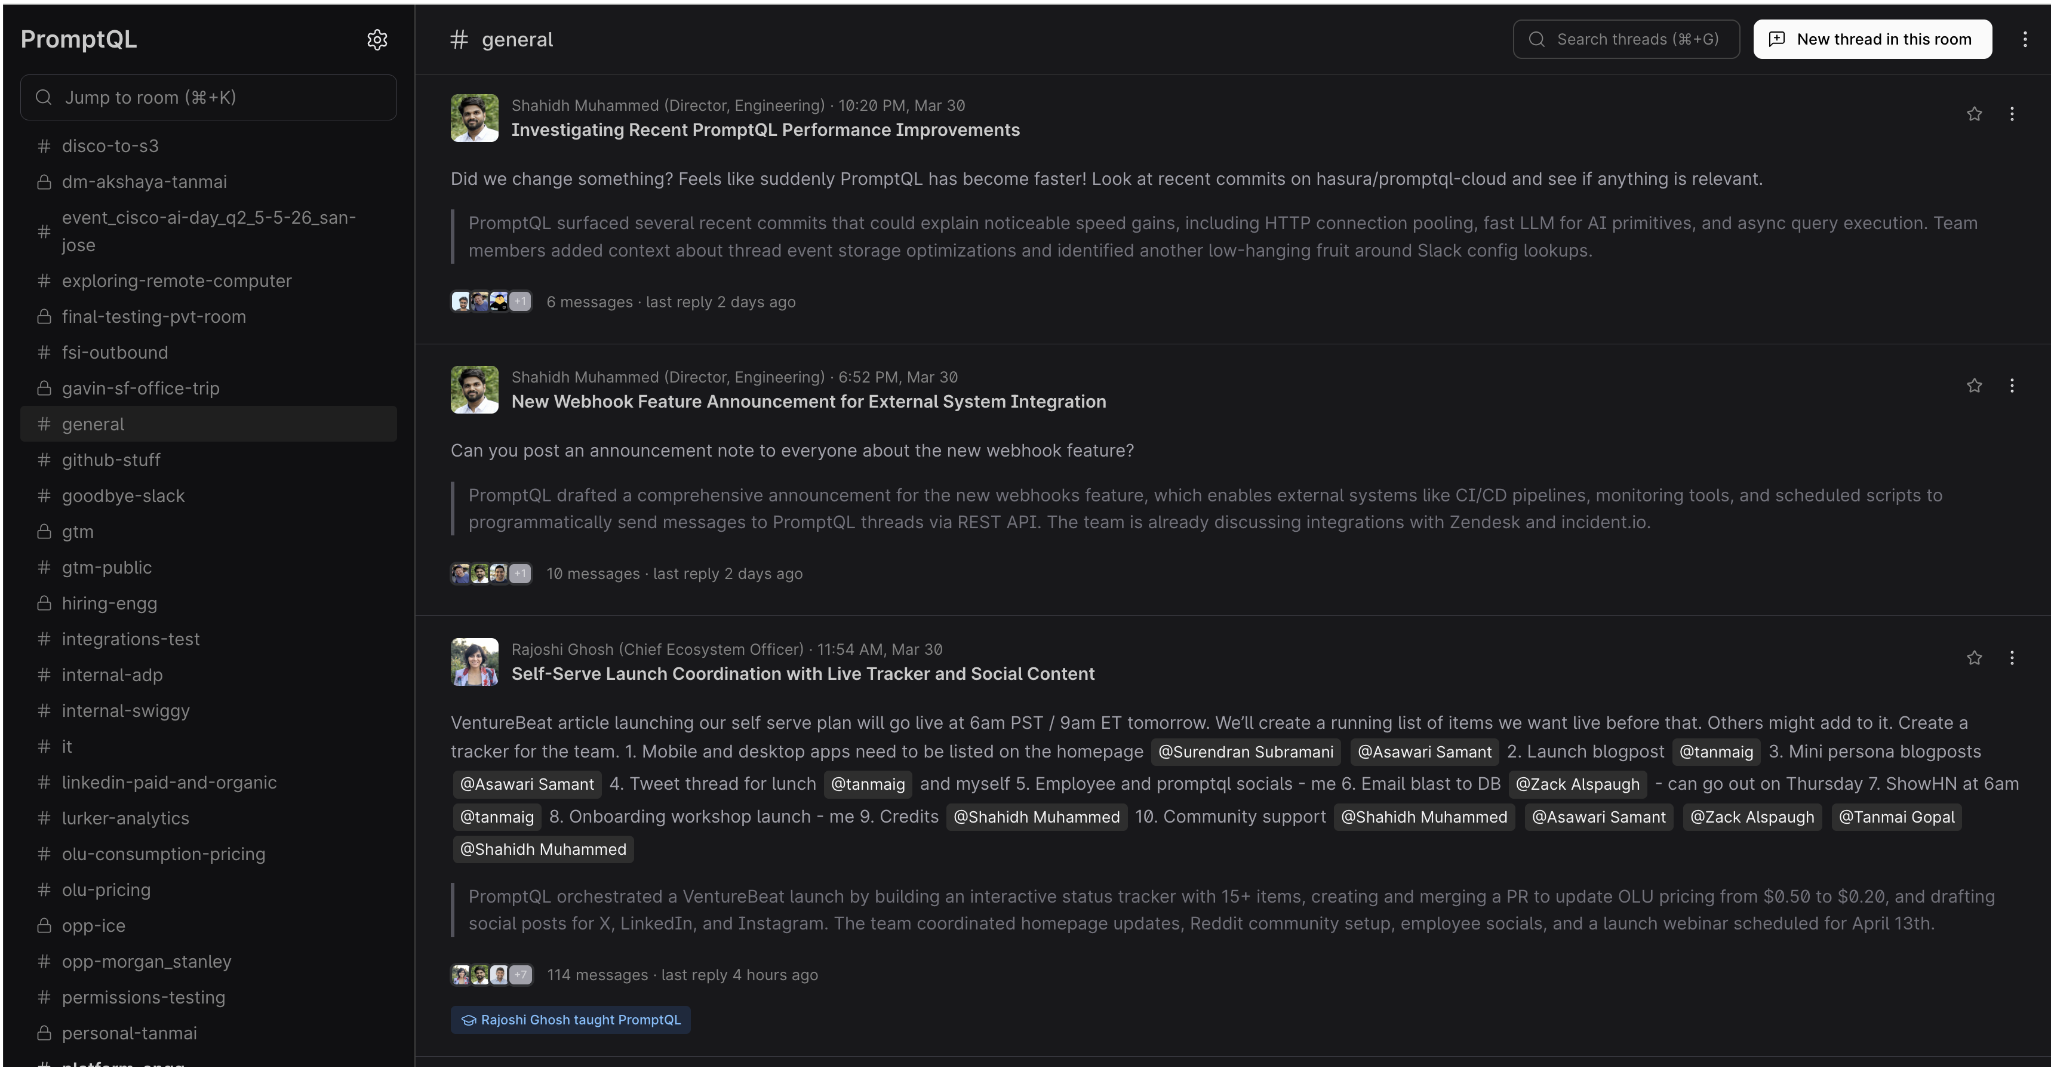
Task: Star the Self-Serve Launch Coordination thread
Action: pyautogui.click(x=1974, y=658)
